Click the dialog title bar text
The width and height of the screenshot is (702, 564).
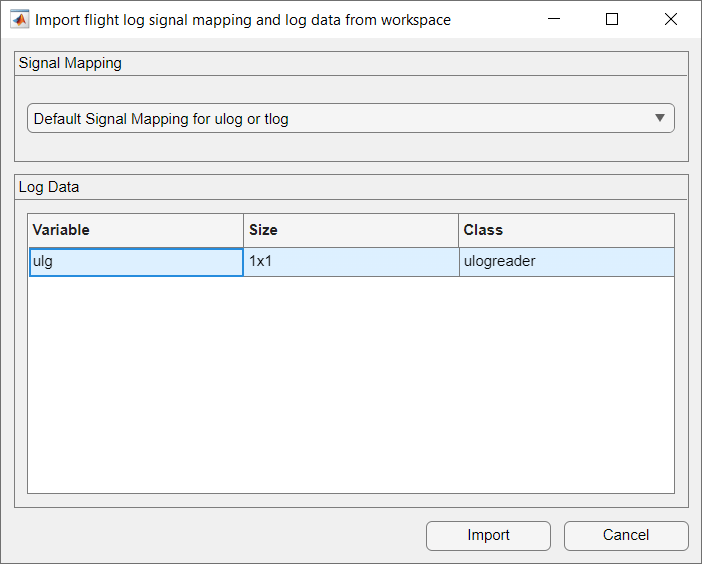pyautogui.click(x=243, y=19)
